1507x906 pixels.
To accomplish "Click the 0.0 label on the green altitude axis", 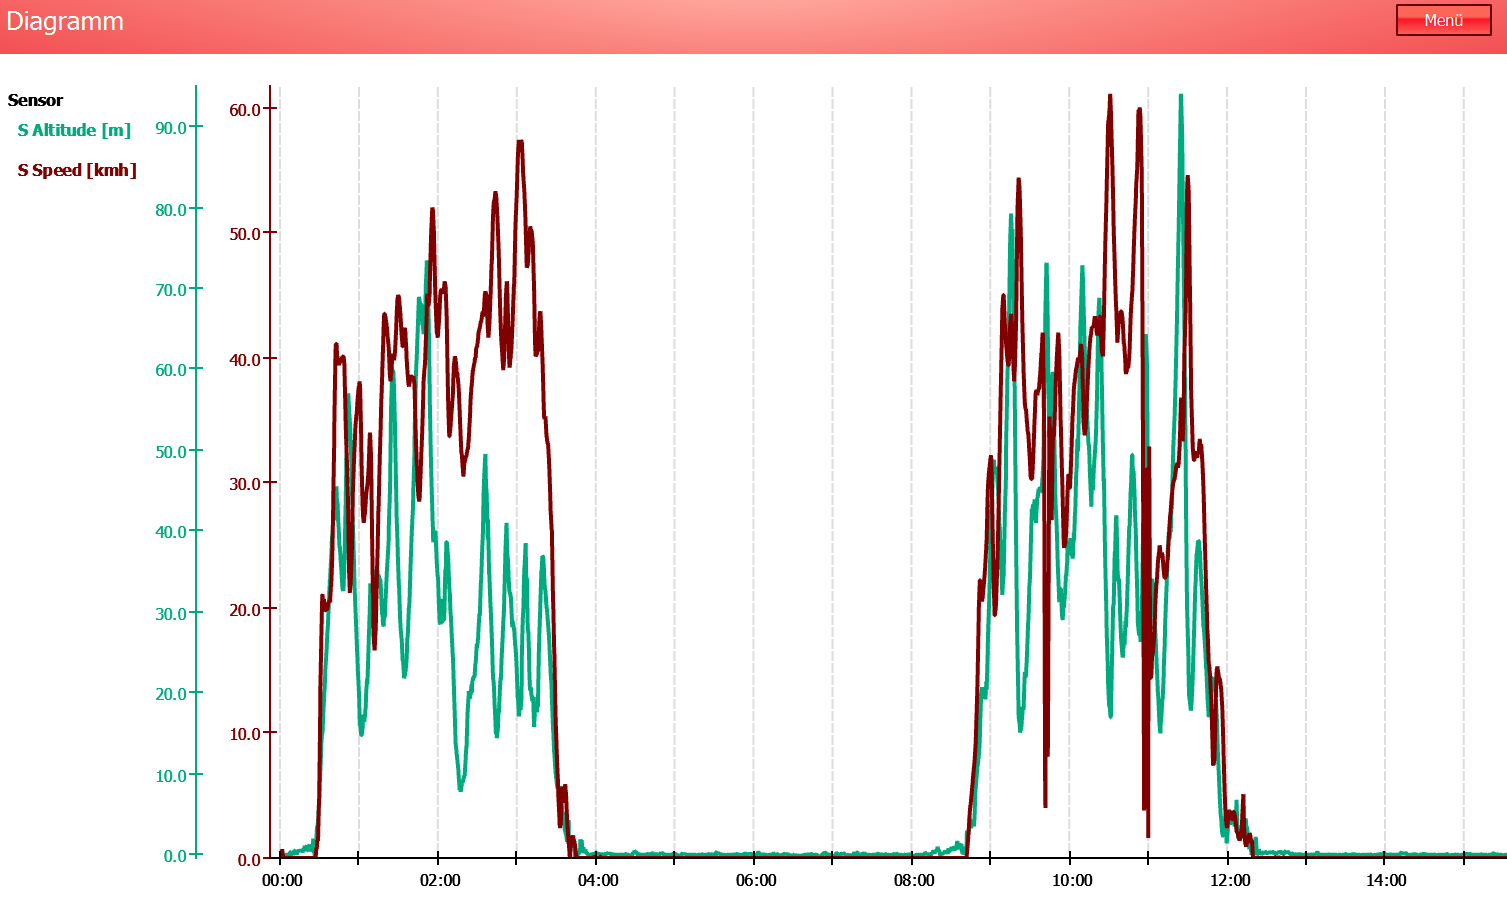I will pyautogui.click(x=175, y=855).
